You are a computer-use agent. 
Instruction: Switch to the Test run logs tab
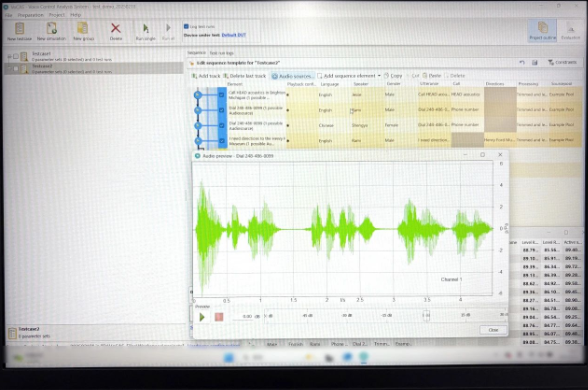click(221, 53)
